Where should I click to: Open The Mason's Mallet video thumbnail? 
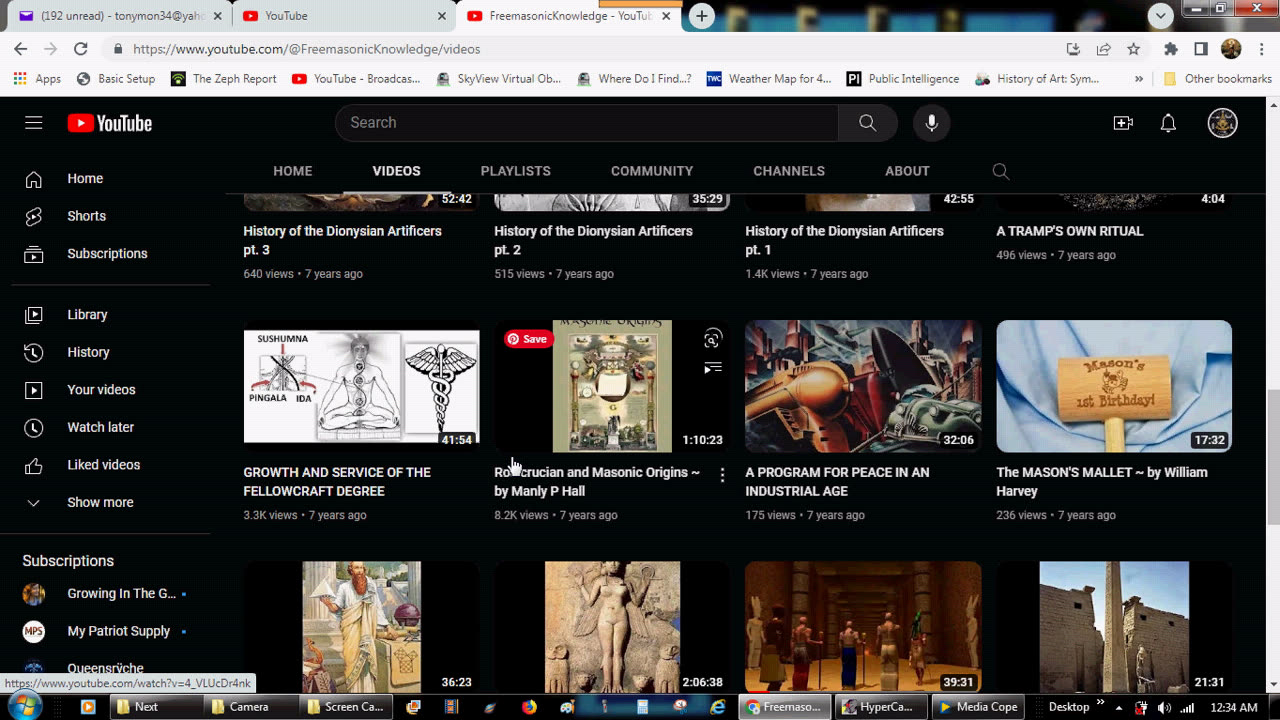(1114, 386)
